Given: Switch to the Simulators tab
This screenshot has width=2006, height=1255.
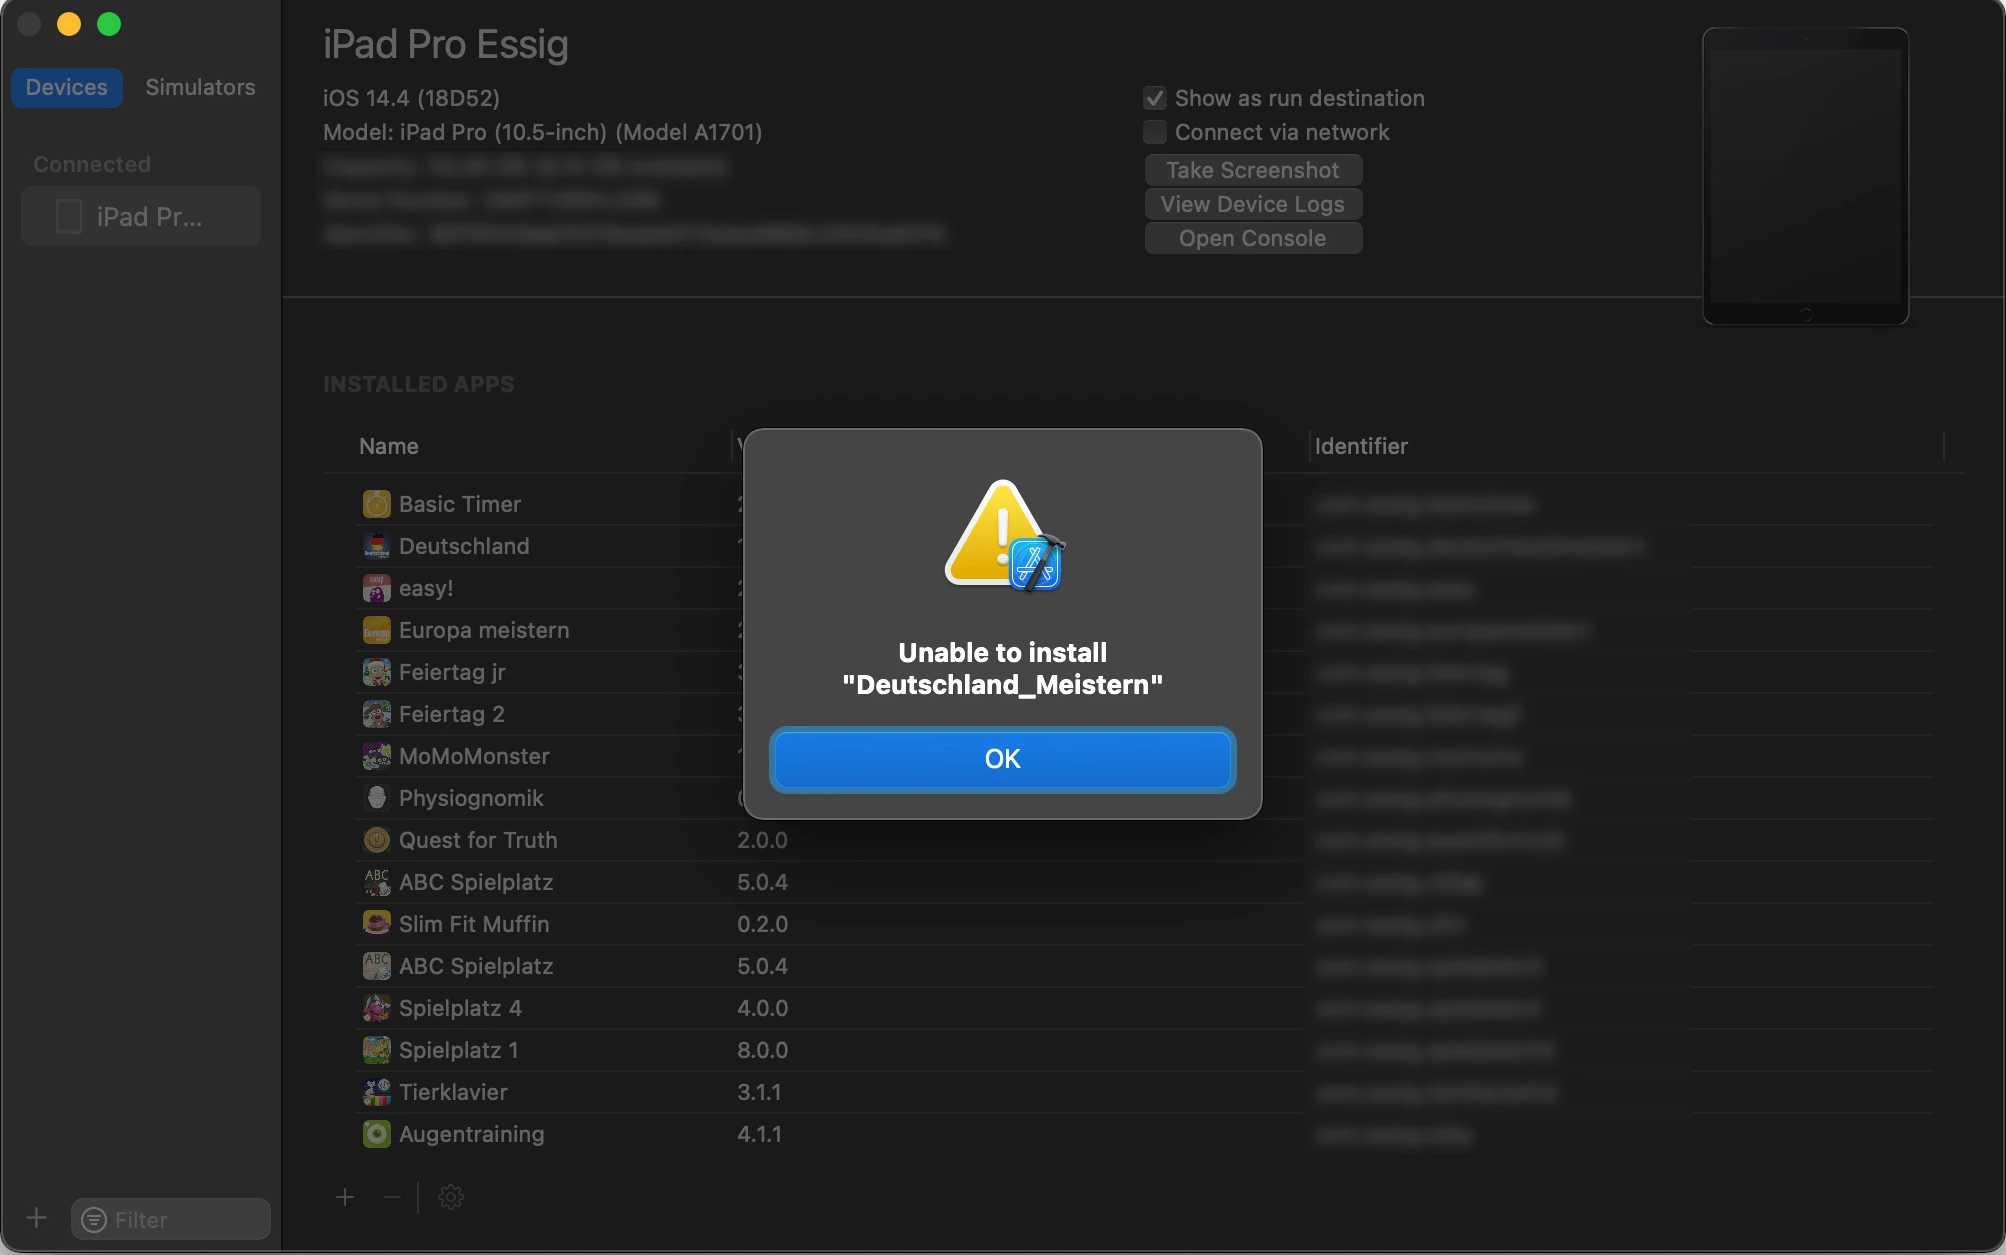Looking at the screenshot, I should pos(200,87).
